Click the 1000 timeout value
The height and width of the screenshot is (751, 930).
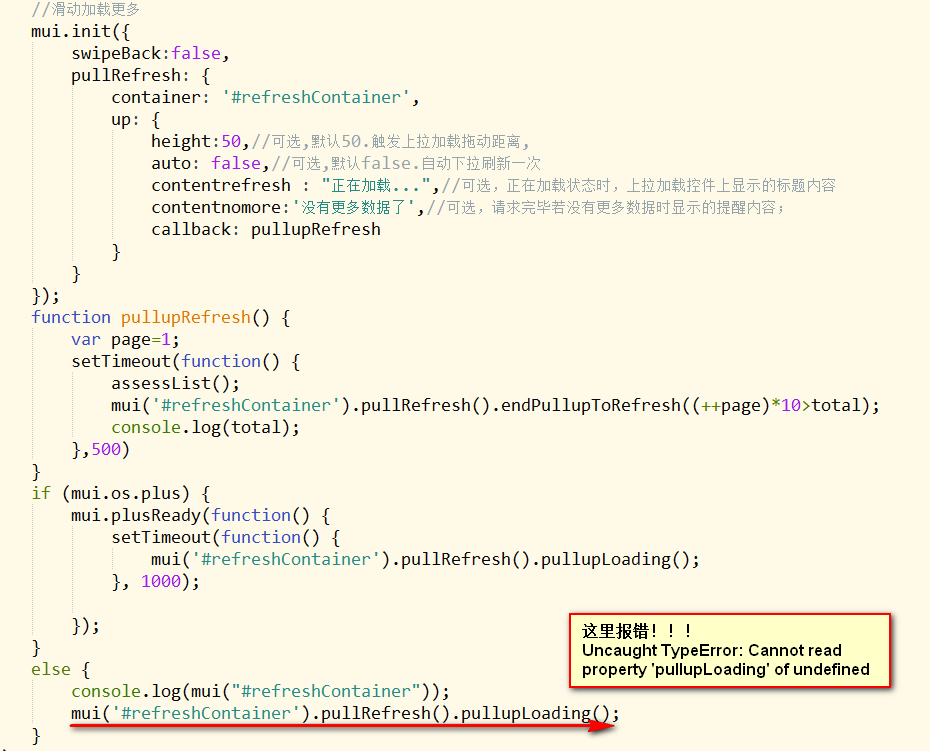161,581
